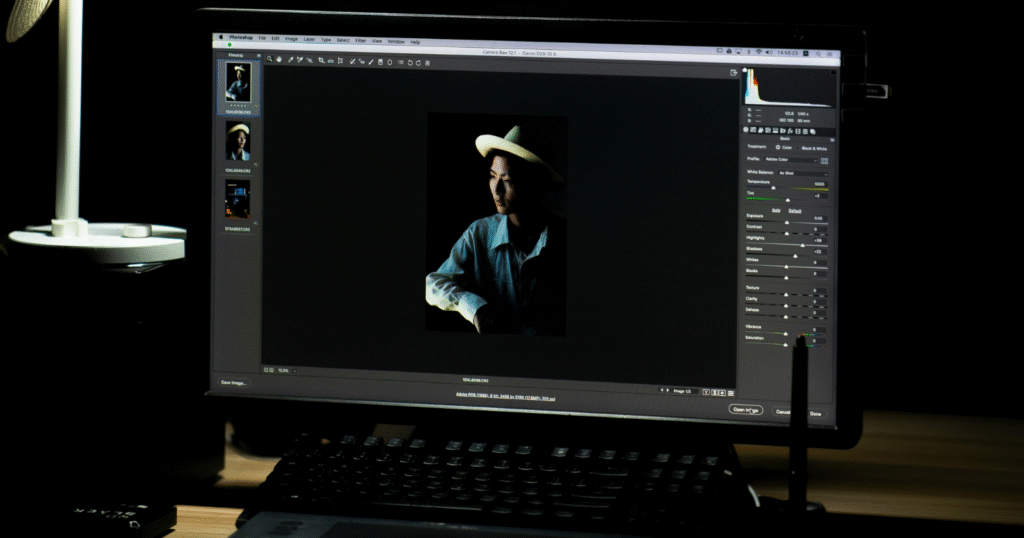Select the Color Sampler tool

pyautogui.click(x=300, y=60)
